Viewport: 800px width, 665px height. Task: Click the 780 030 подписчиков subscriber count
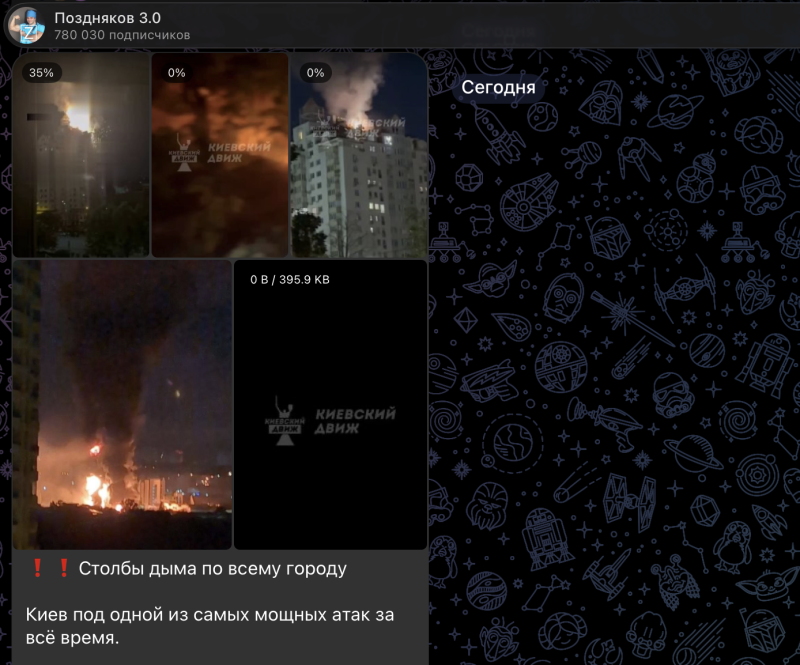pyautogui.click(x=122, y=35)
